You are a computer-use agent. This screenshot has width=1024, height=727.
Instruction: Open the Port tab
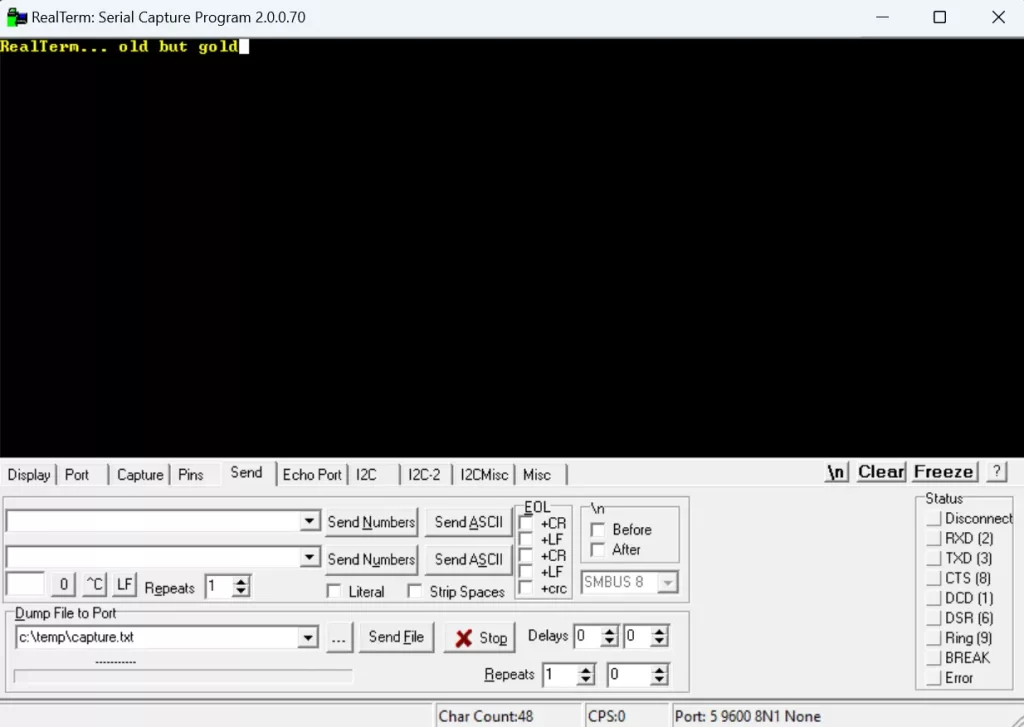(77, 475)
